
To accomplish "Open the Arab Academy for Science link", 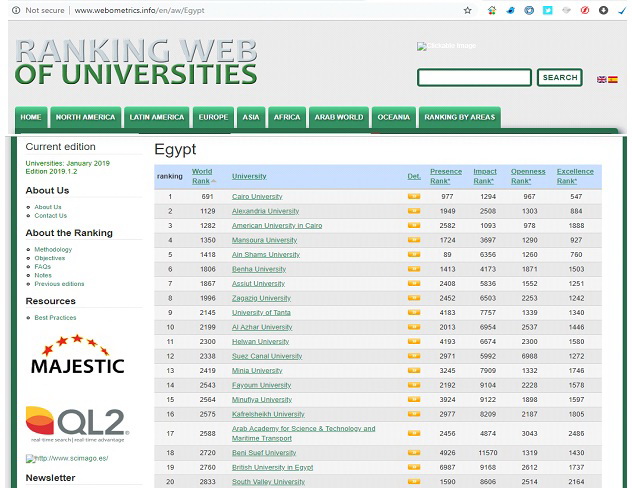I will pos(304,434).
